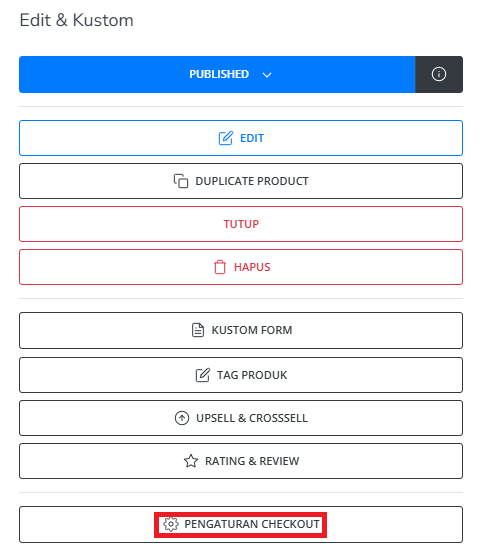Click the pencil icon beside EDIT
Image resolution: width=481 pixels, height=552 pixels.
(x=226, y=138)
